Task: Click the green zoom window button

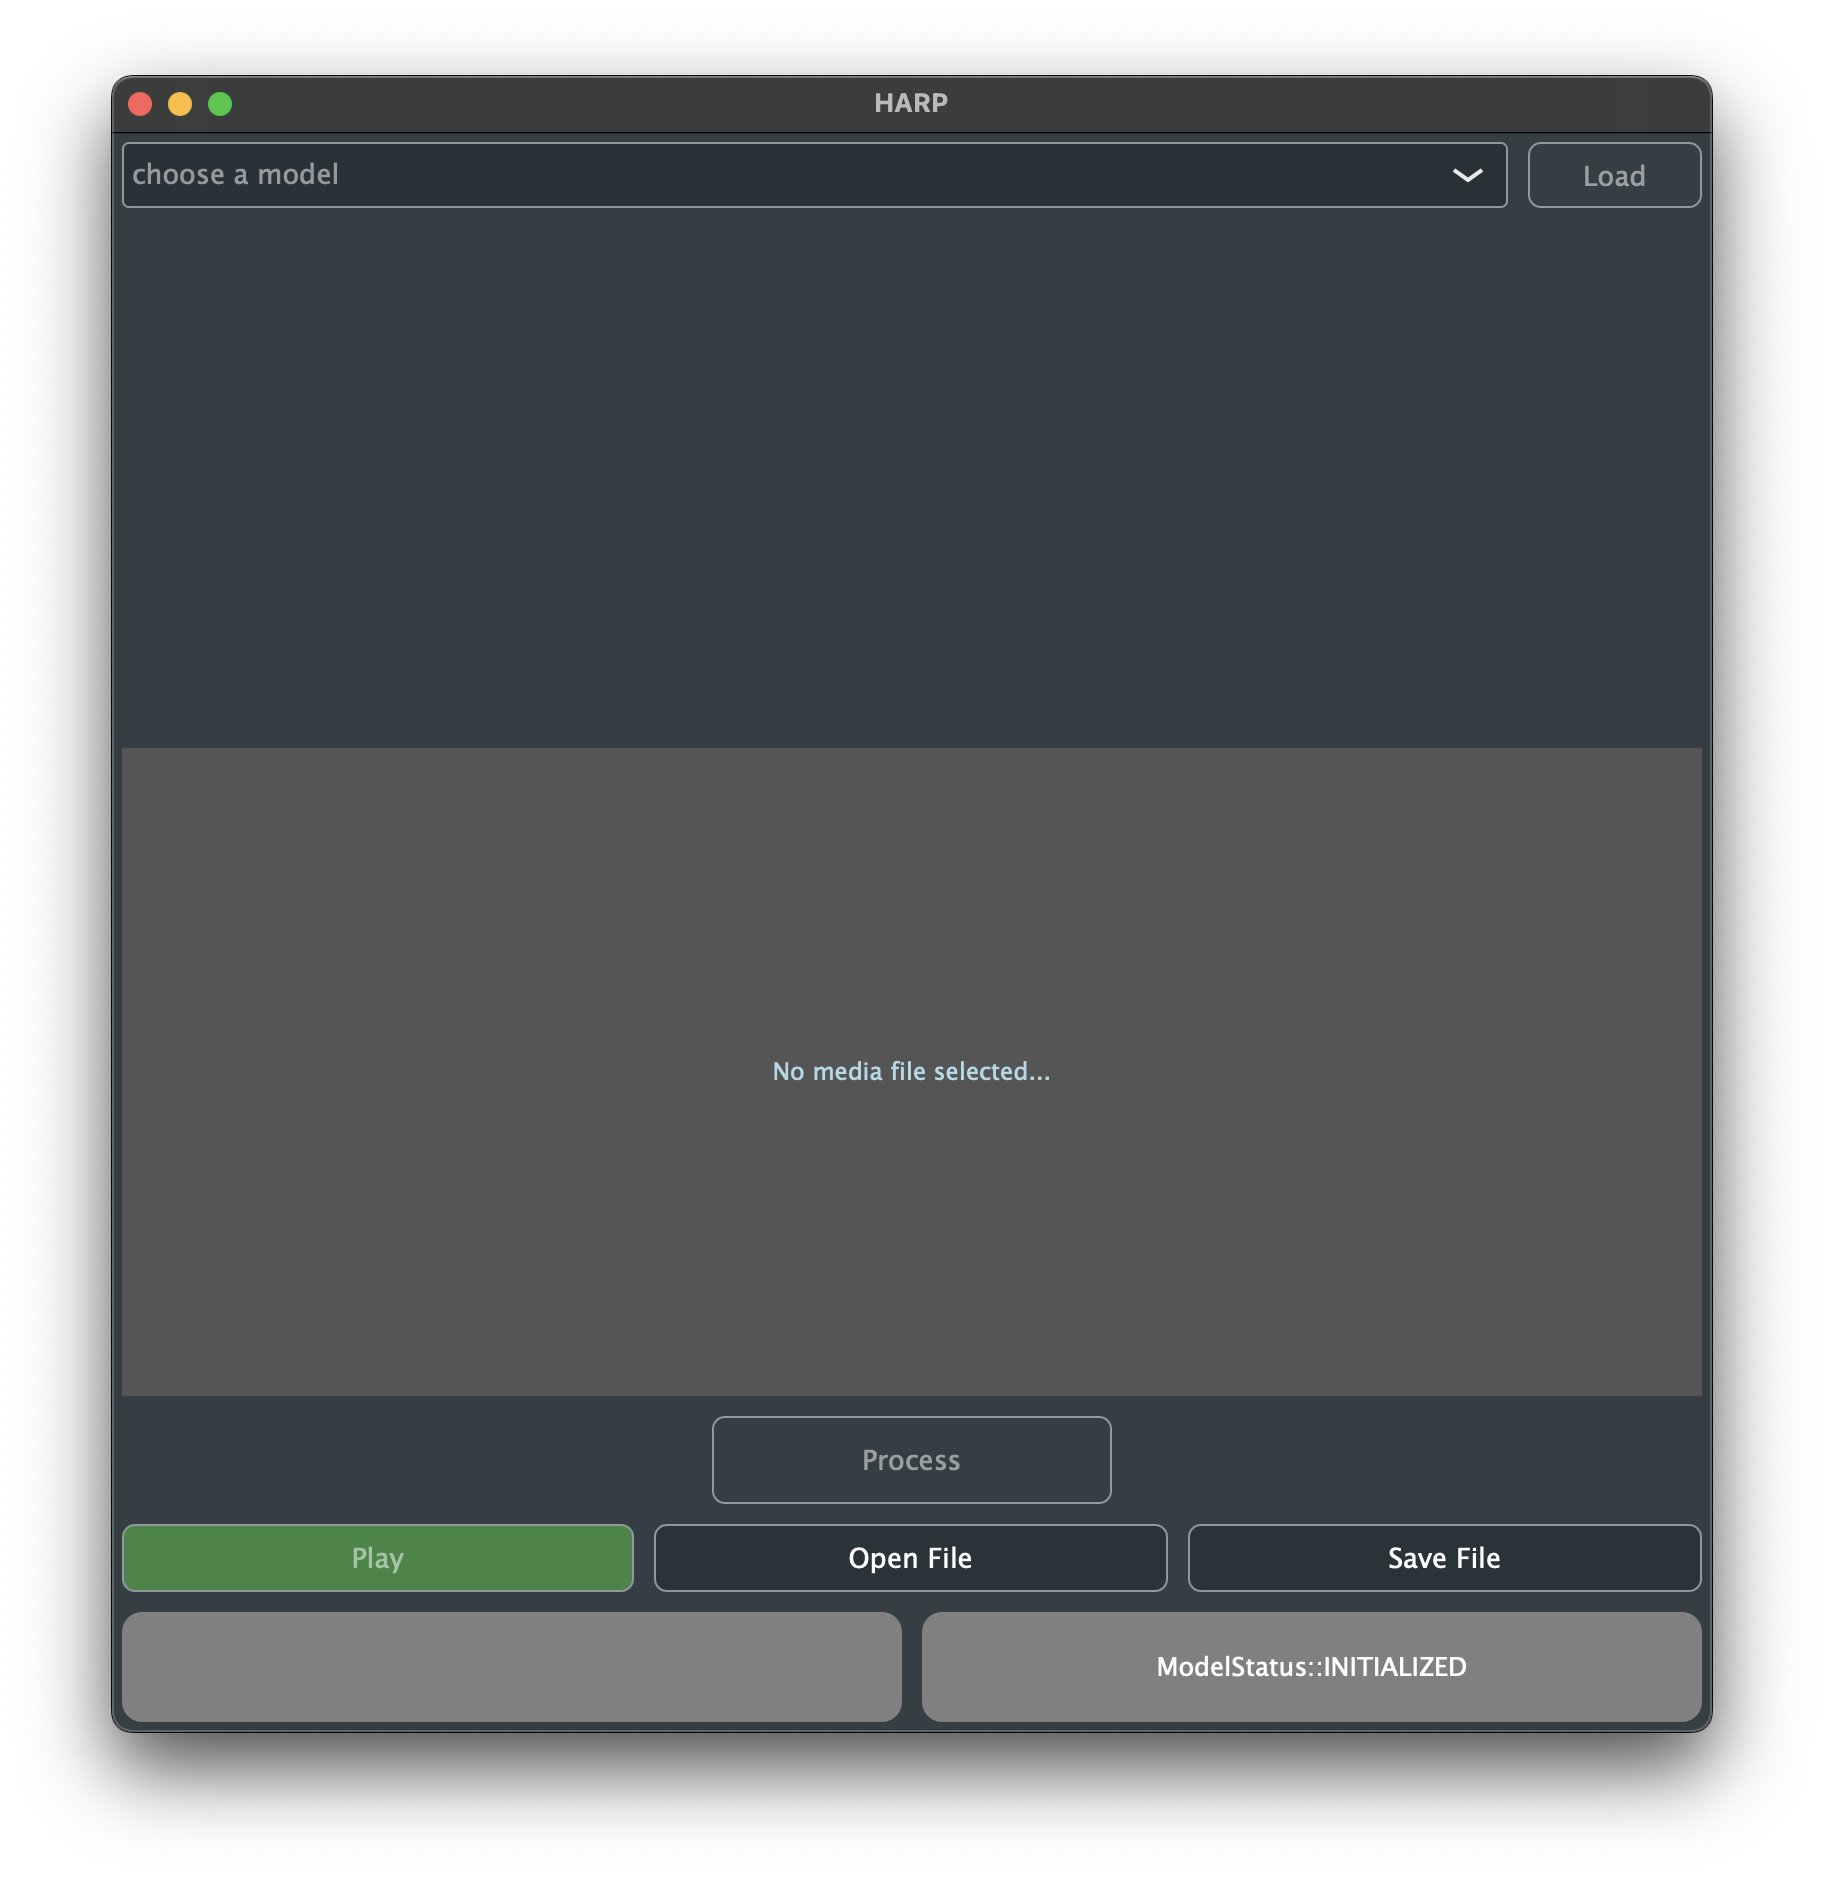Action: tap(220, 104)
